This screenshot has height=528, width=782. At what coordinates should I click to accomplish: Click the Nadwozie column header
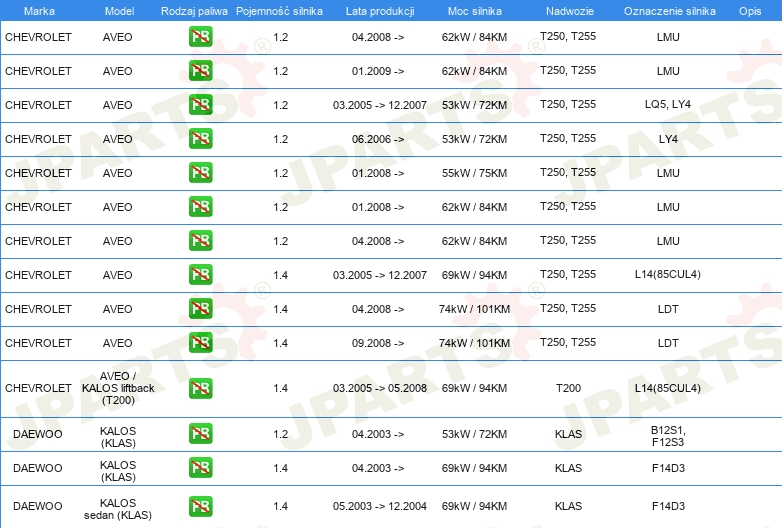pyautogui.click(x=570, y=11)
